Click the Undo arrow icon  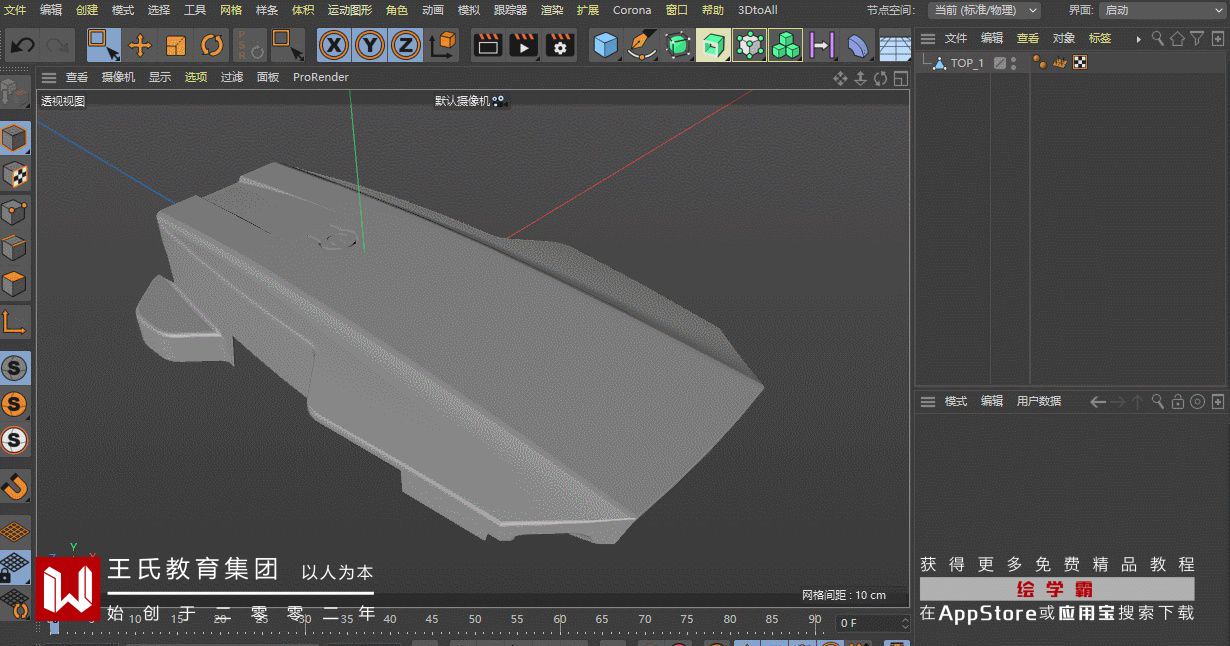(23, 45)
